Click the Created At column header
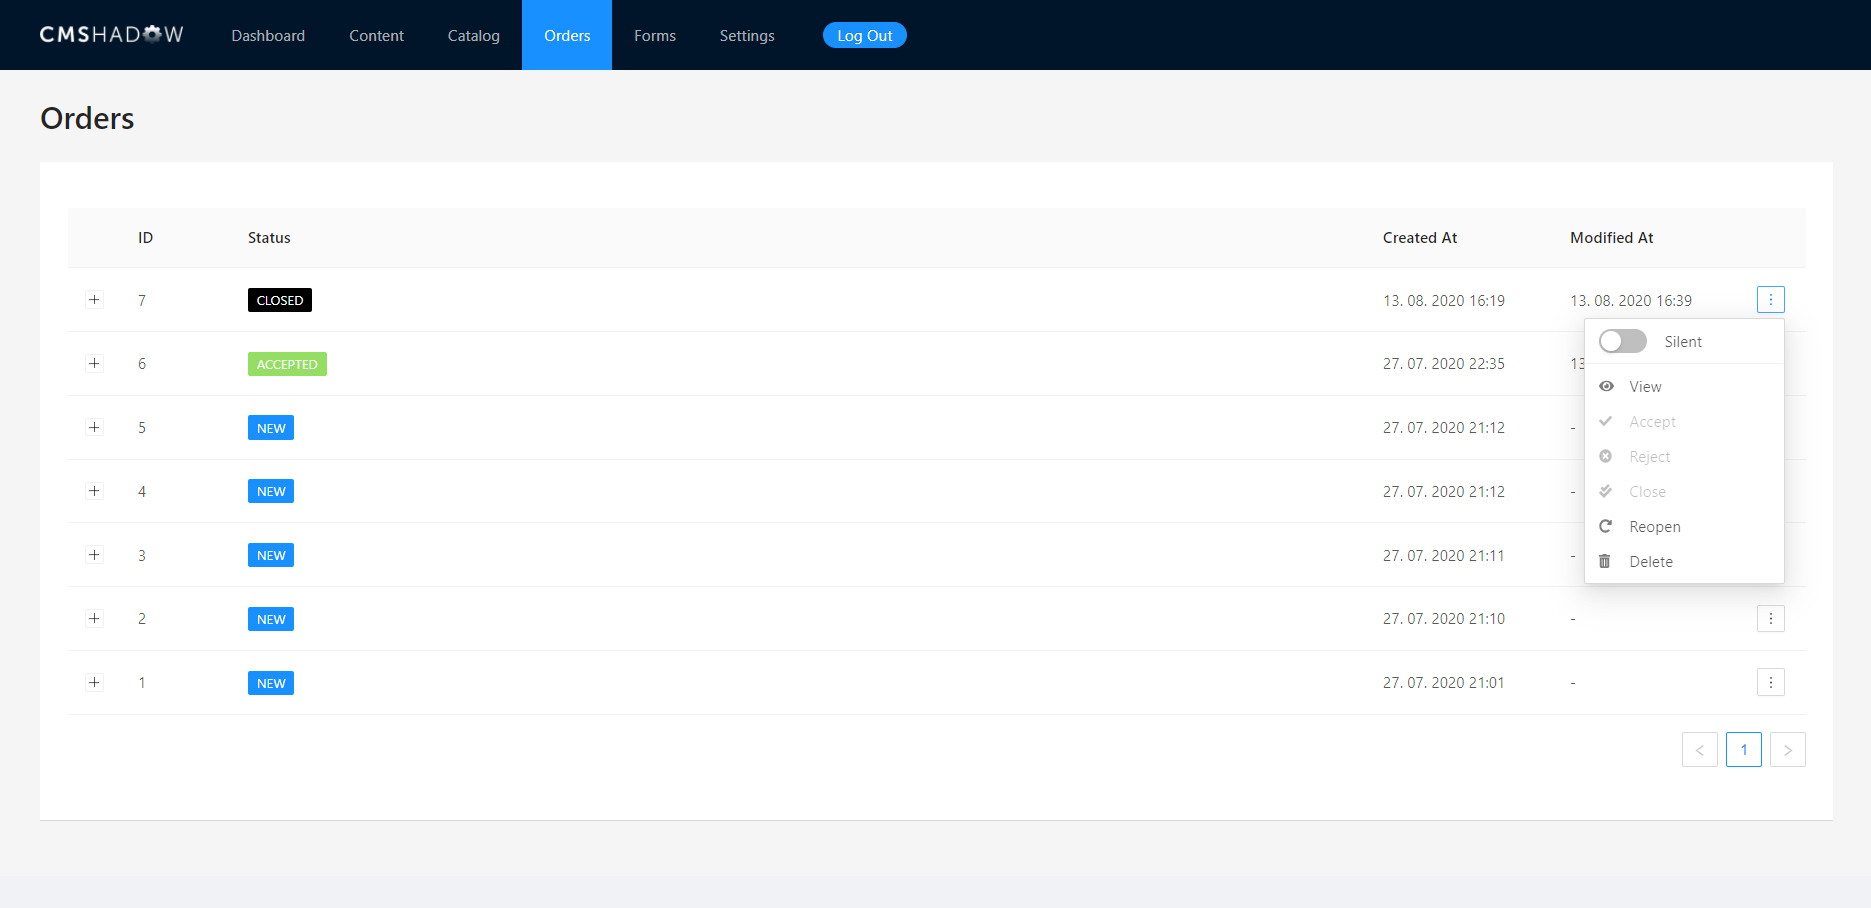1871x908 pixels. pos(1420,237)
